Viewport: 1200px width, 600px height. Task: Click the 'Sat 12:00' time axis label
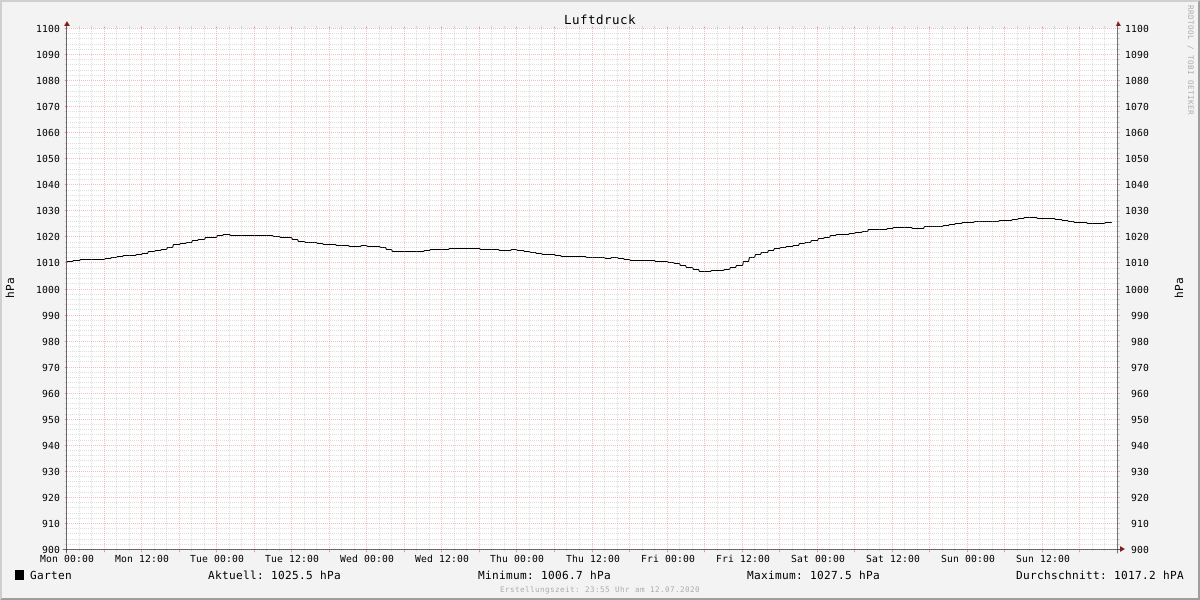(893, 559)
